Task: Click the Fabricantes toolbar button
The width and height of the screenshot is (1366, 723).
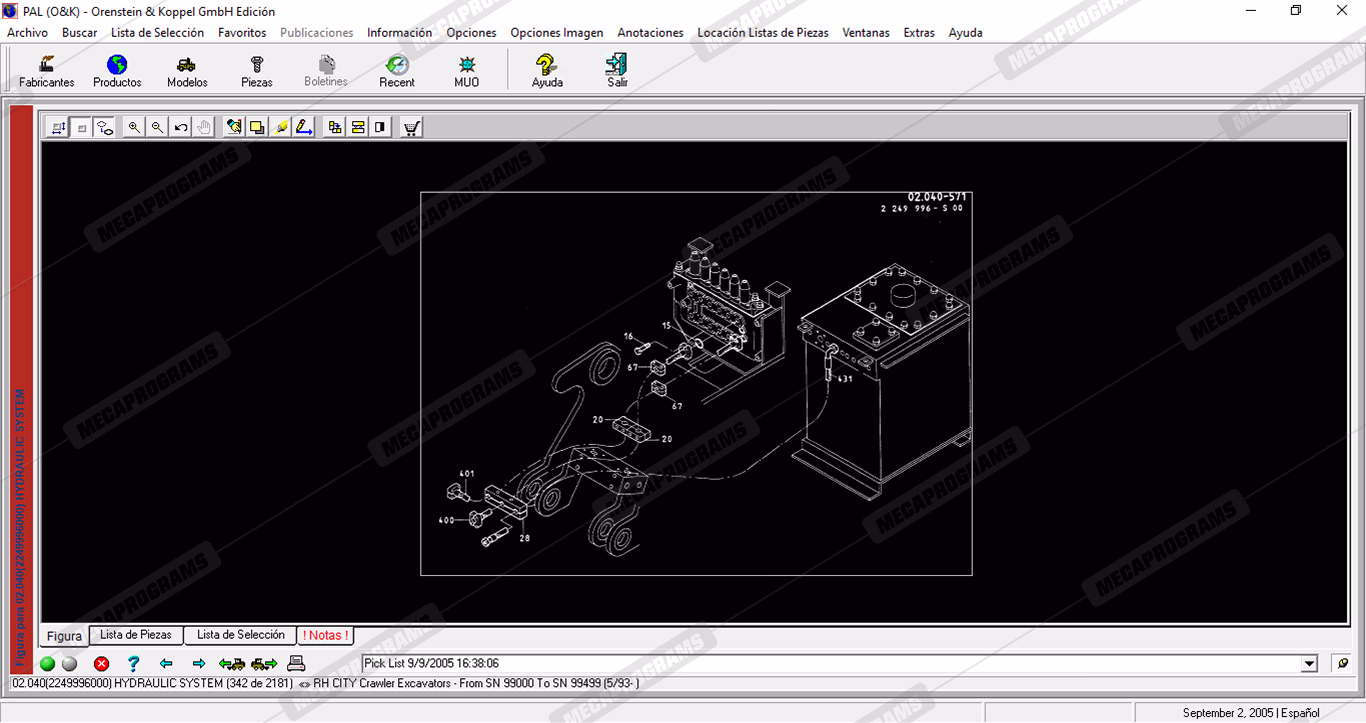Action: (x=47, y=71)
